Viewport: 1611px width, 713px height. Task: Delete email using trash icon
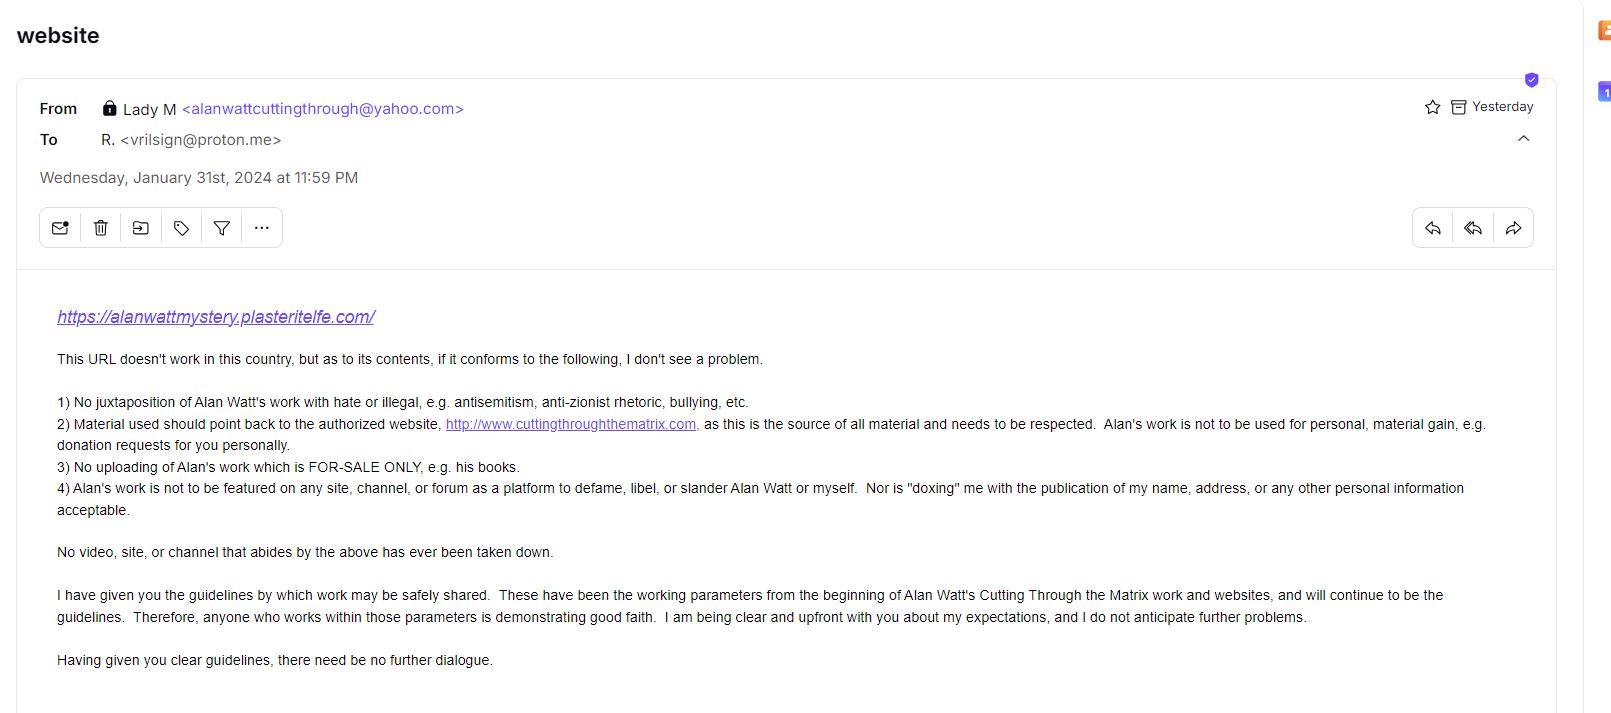pyautogui.click(x=100, y=228)
